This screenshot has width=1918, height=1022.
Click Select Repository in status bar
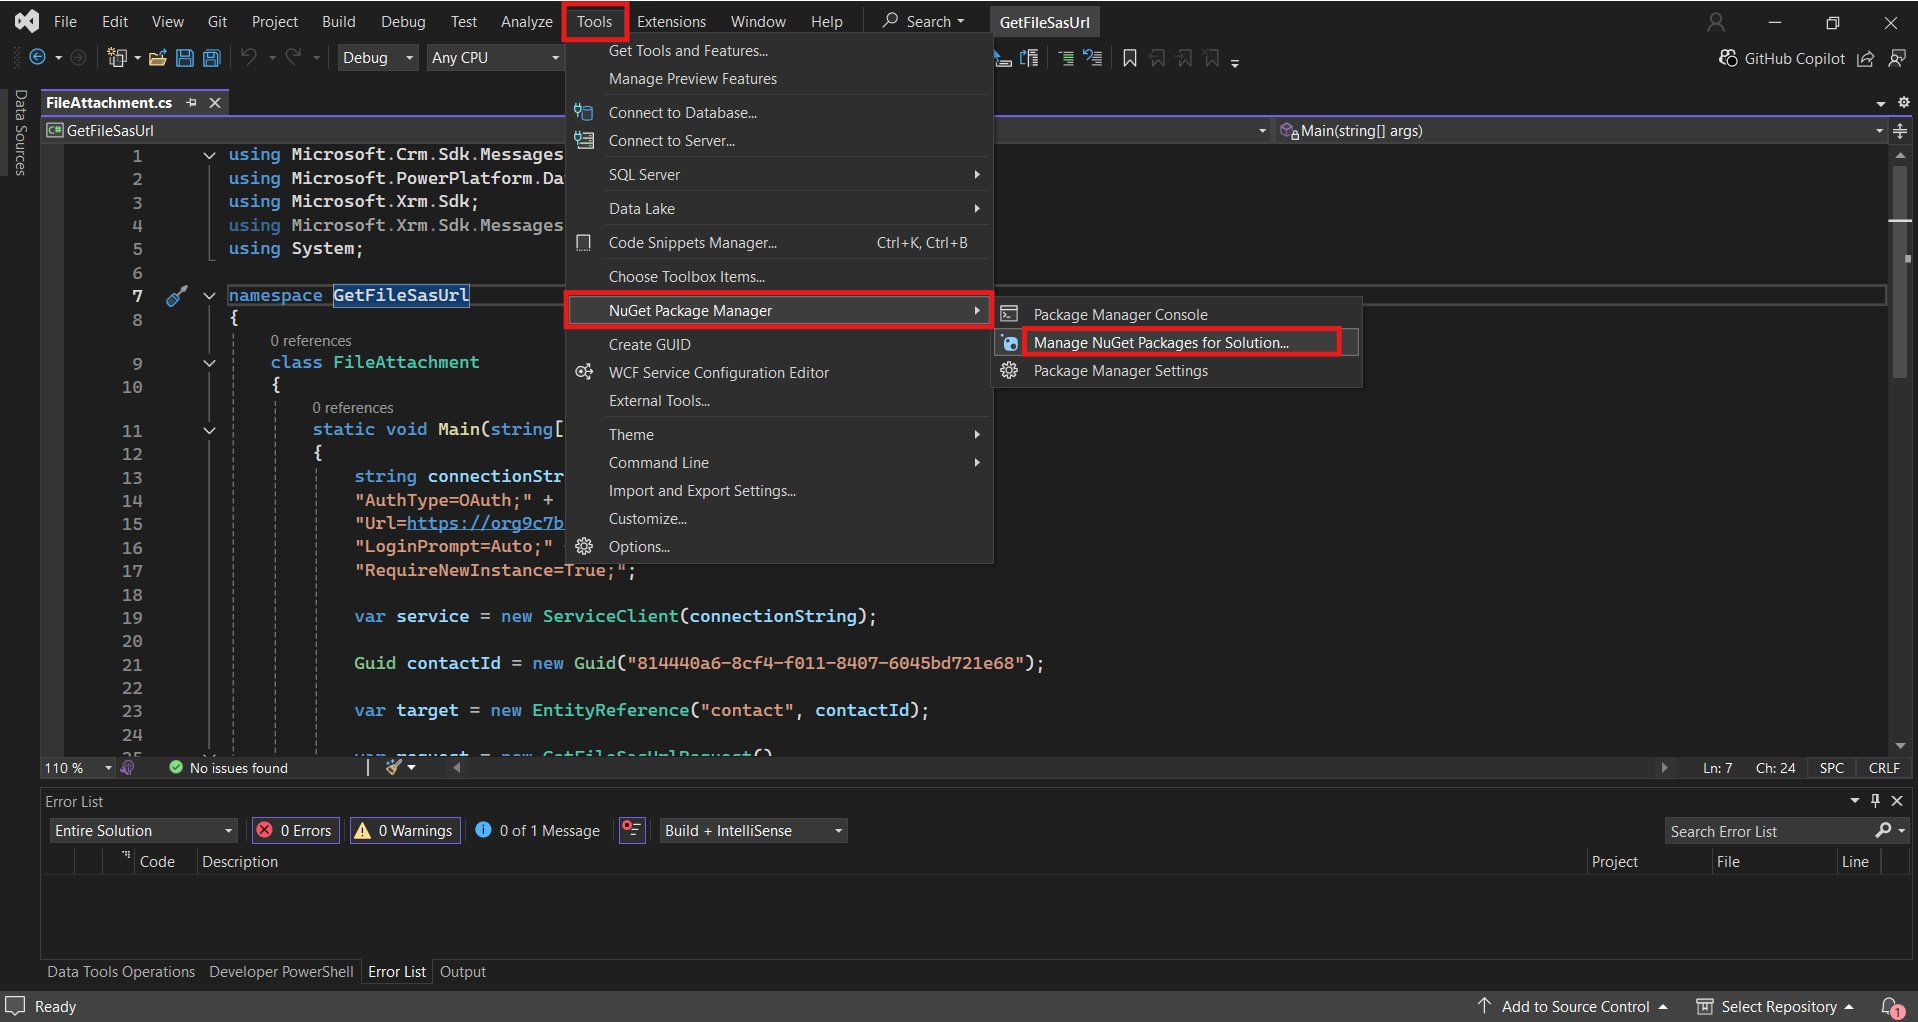tap(1778, 1006)
